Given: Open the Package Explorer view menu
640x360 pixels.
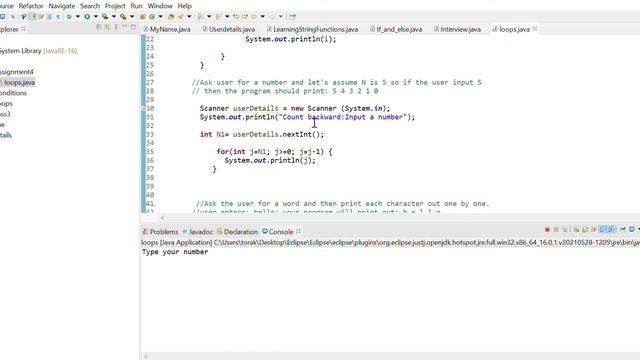Looking at the screenshot, I should pos(116,27).
